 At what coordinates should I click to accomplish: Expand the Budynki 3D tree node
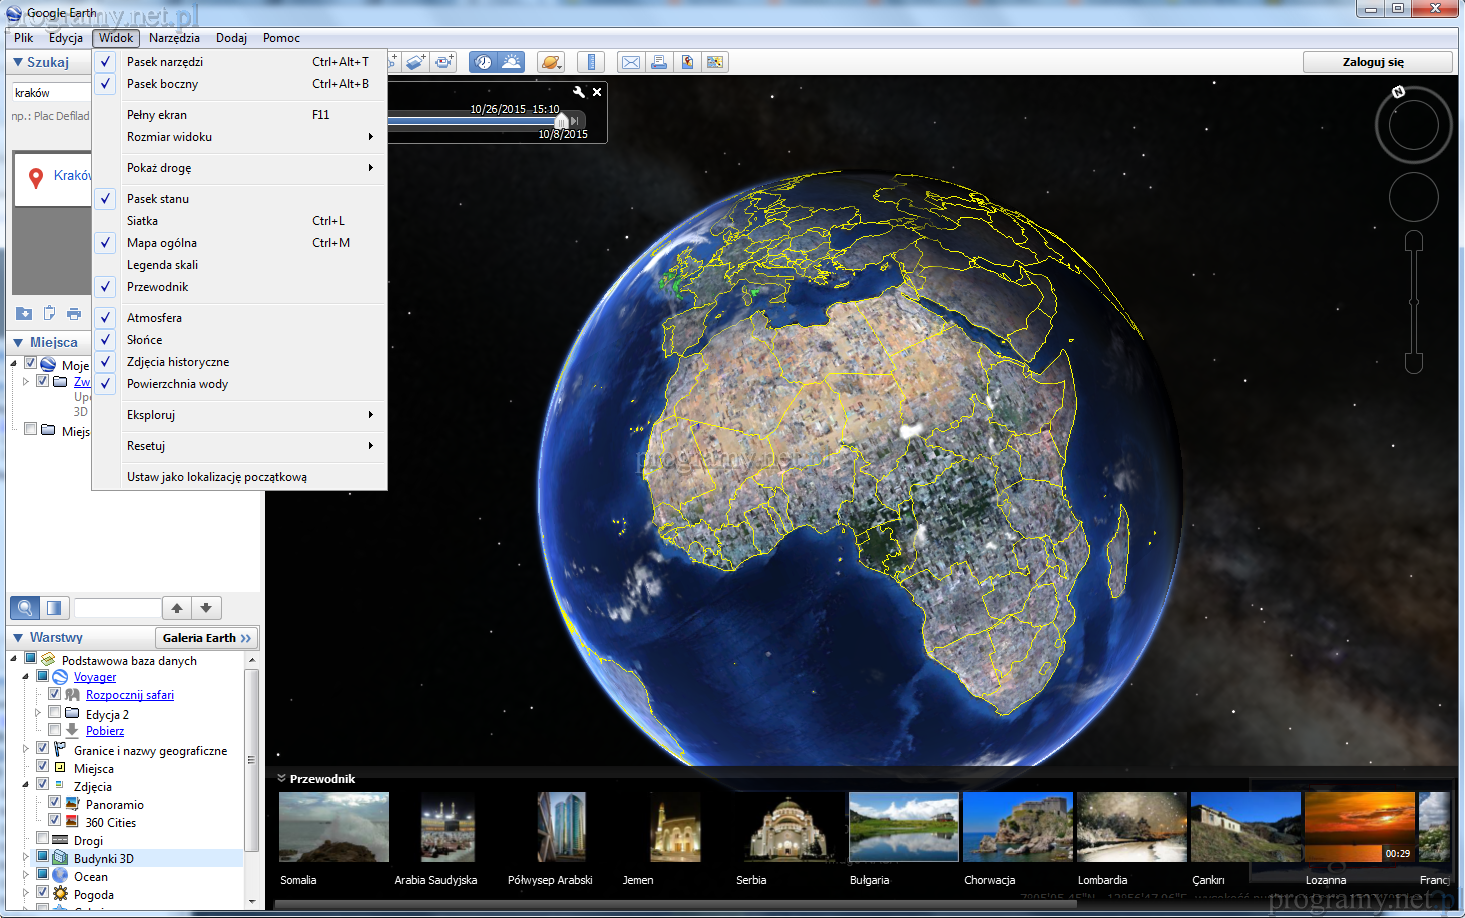(26, 858)
